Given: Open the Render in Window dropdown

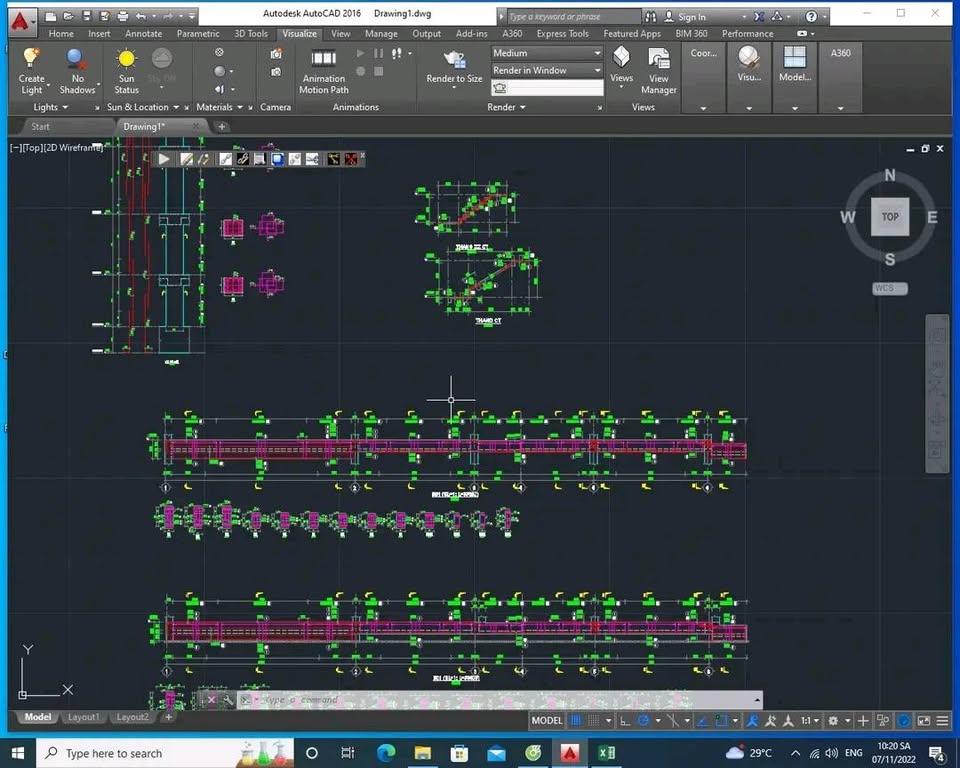Looking at the screenshot, I should point(546,70).
